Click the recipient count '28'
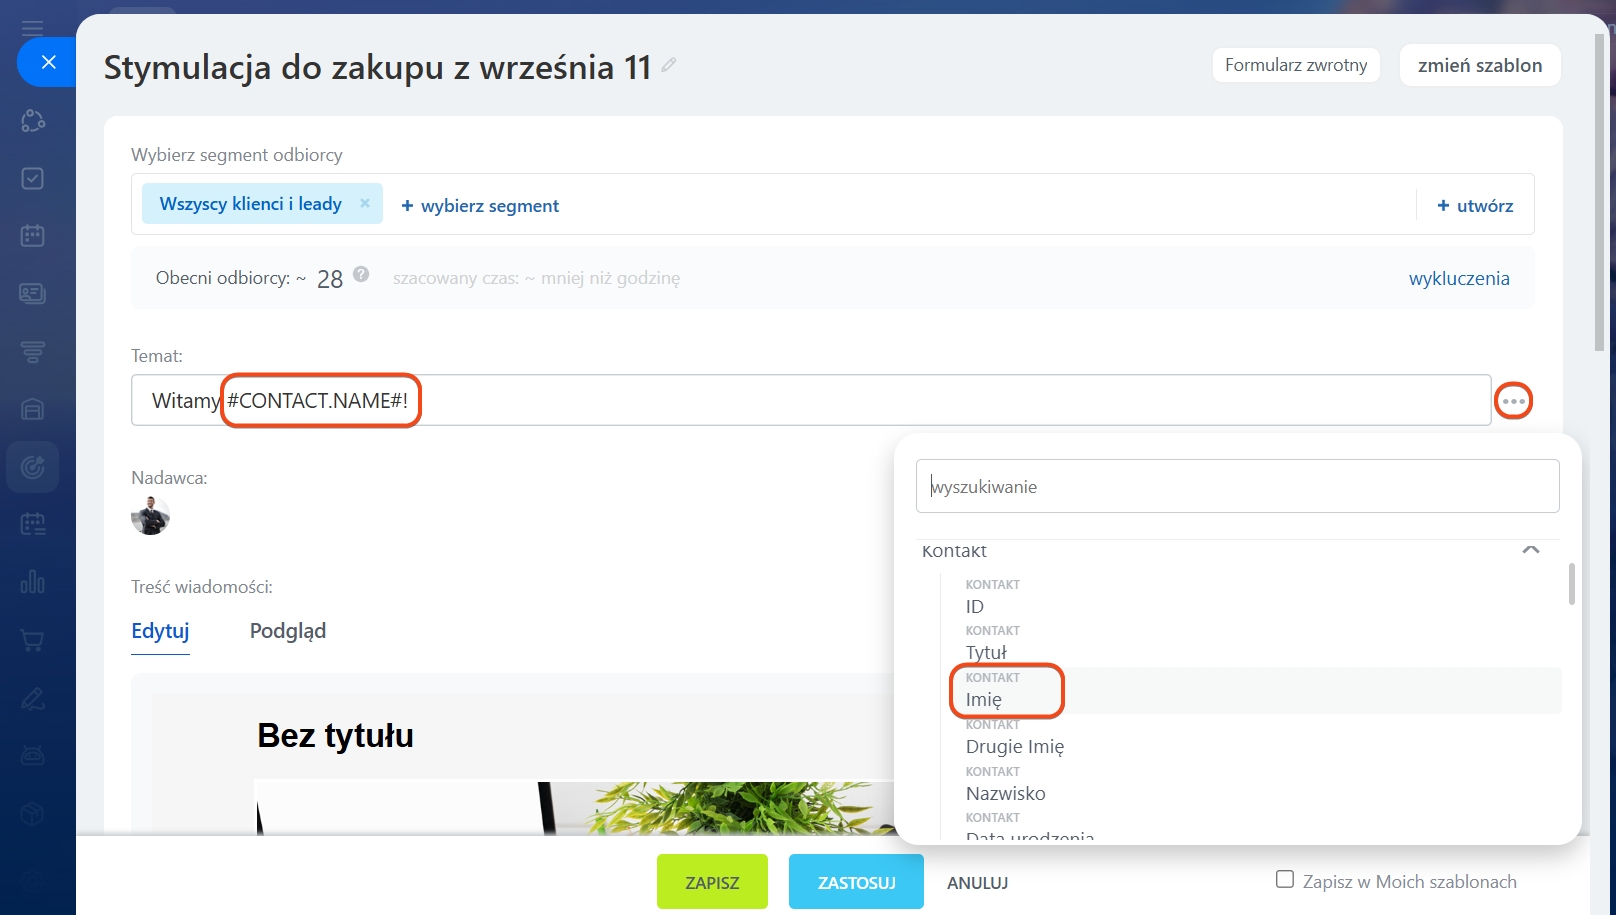Viewport: 1616px width, 915px height. [x=330, y=279]
